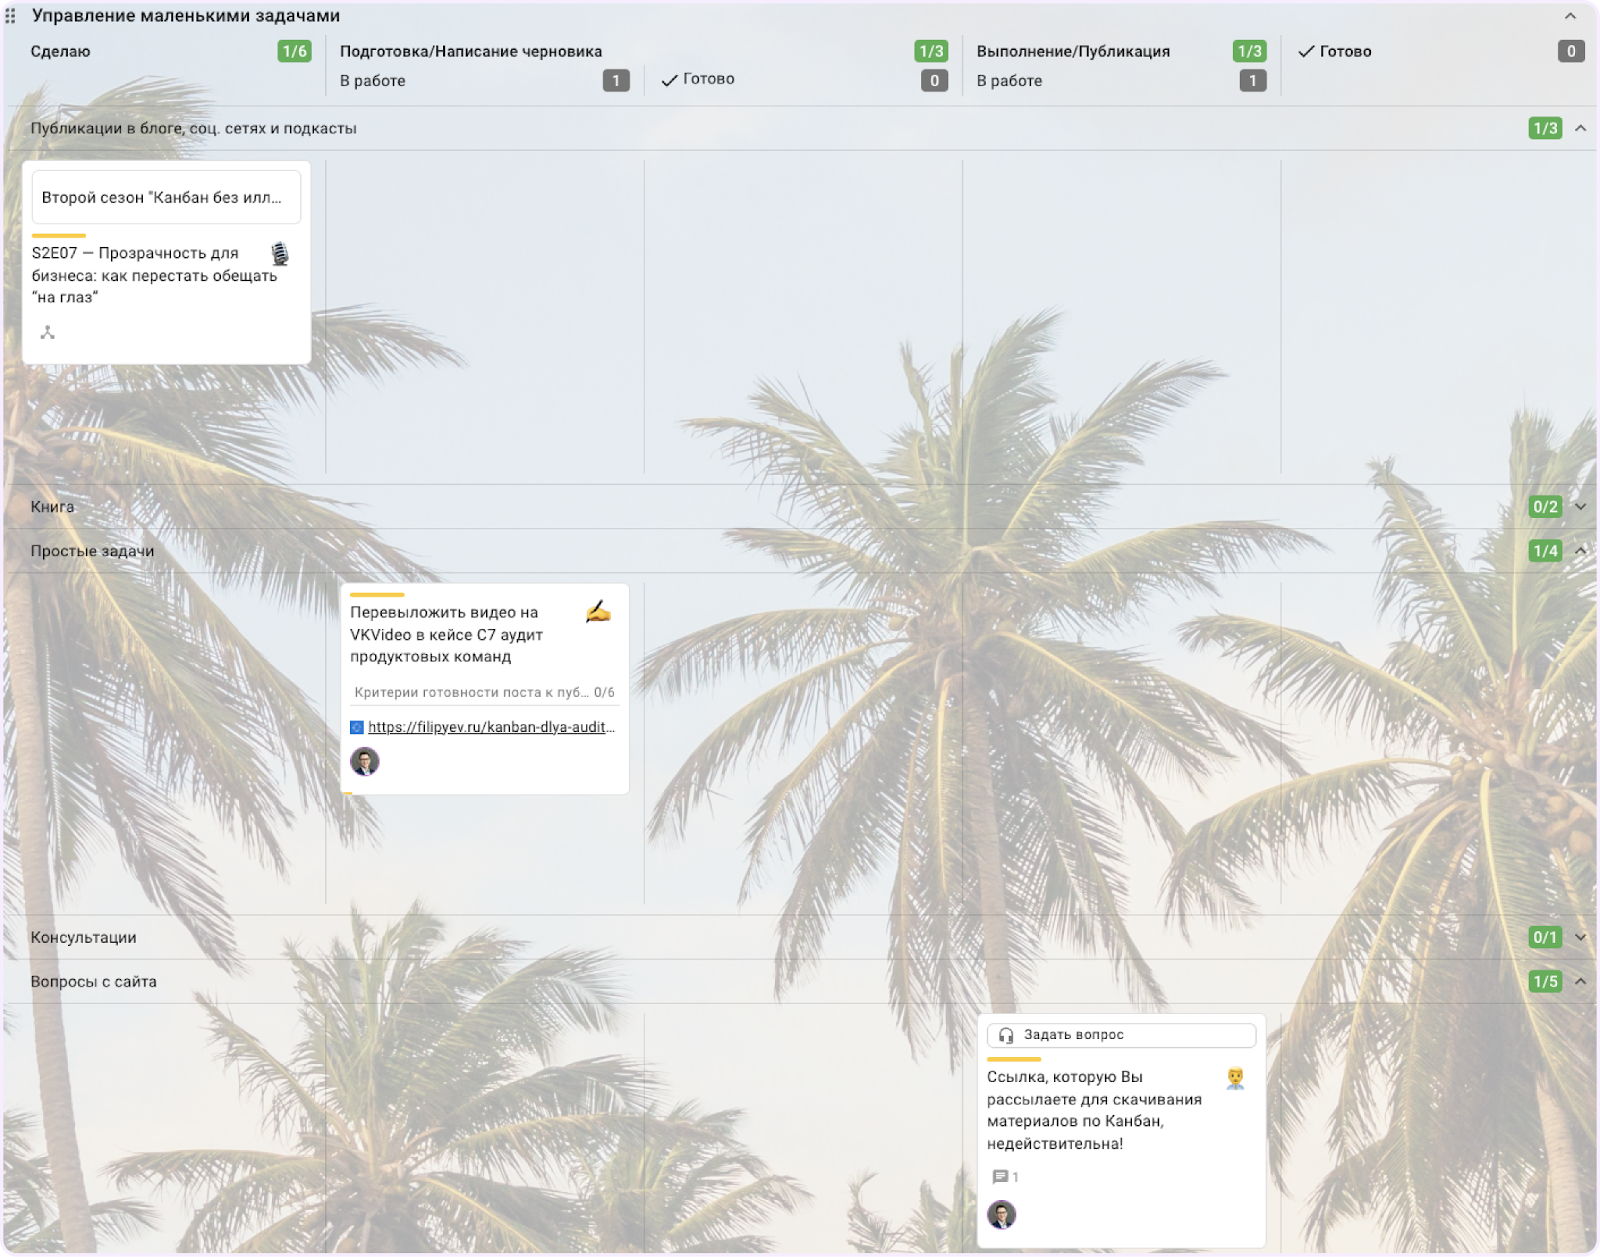Expand the Книга swimlane
The width and height of the screenshot is (1600, 1257).
(1581, 507)
